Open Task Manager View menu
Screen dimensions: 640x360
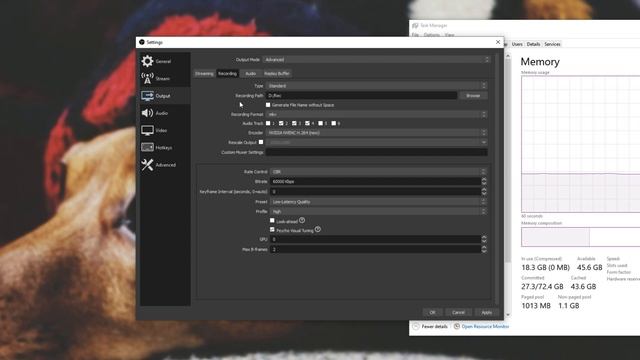tap(449, 35)
